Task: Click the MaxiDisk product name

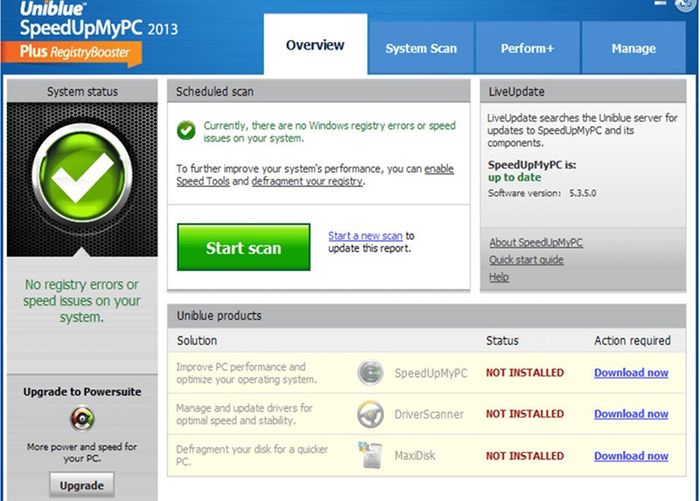Action: (x=415, y=455)
